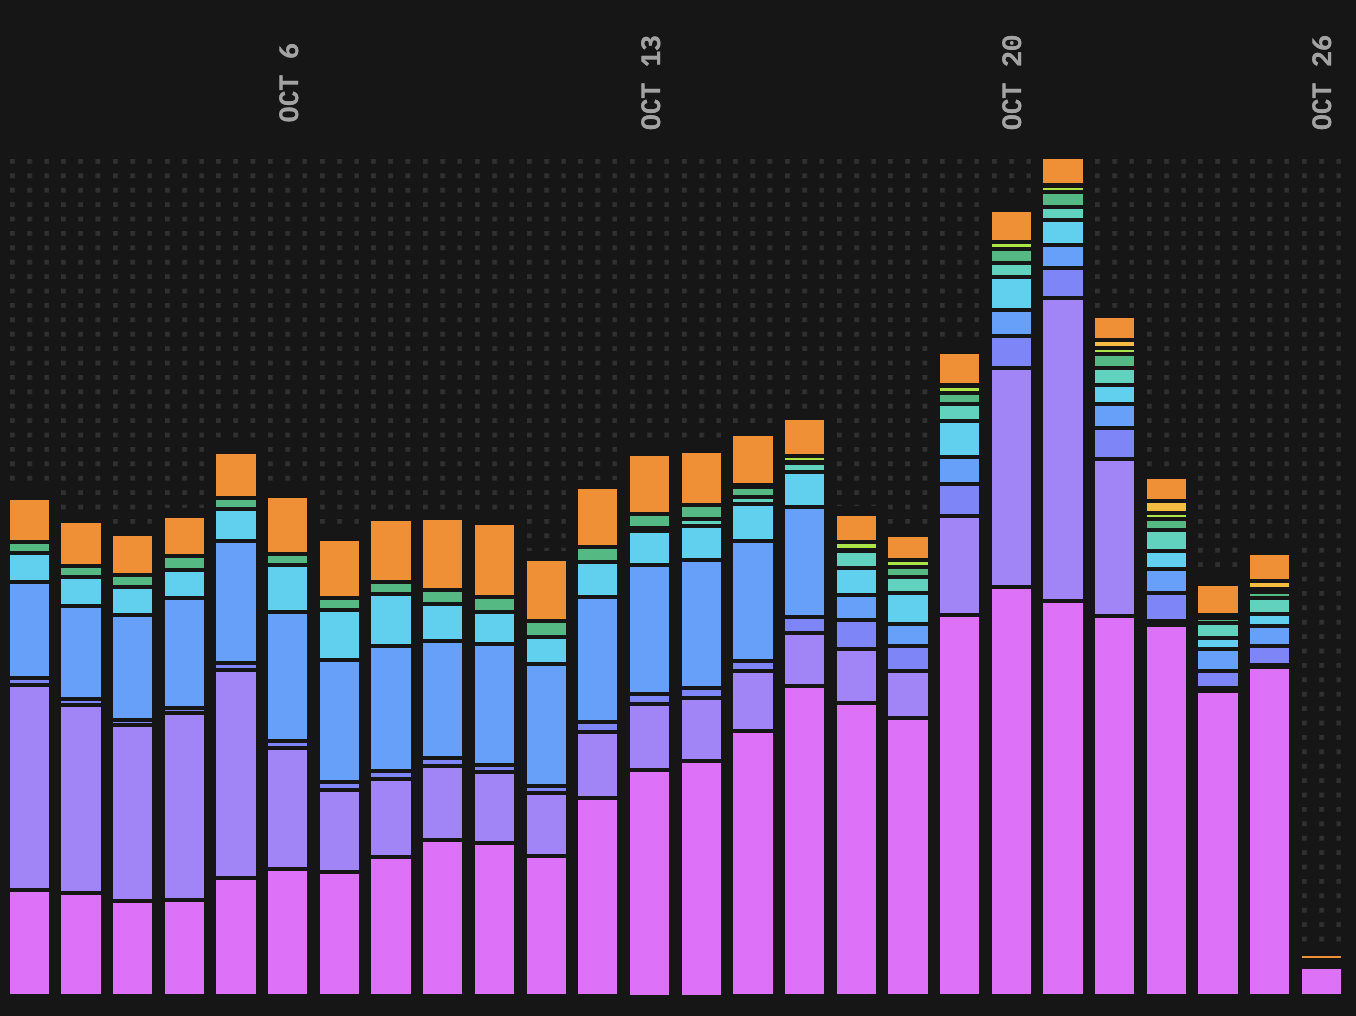Click the pink bottom segment of the Oct 20 bar

coord(1011,791)
